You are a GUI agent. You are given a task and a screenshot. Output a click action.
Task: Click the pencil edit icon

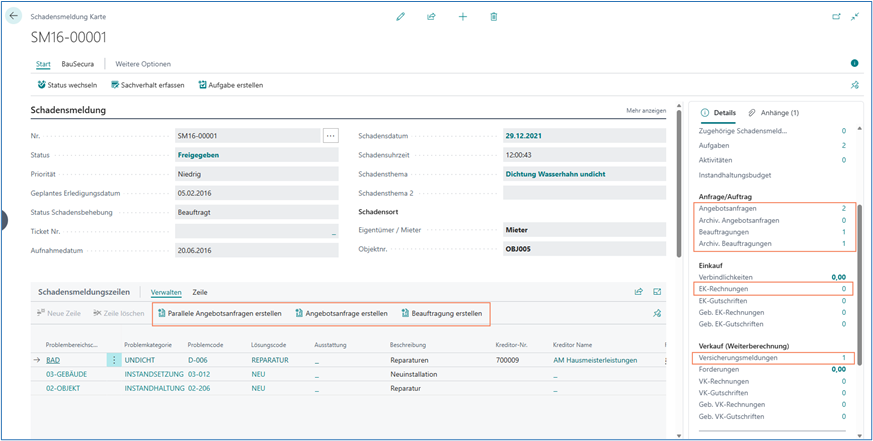tap(401, 17)
